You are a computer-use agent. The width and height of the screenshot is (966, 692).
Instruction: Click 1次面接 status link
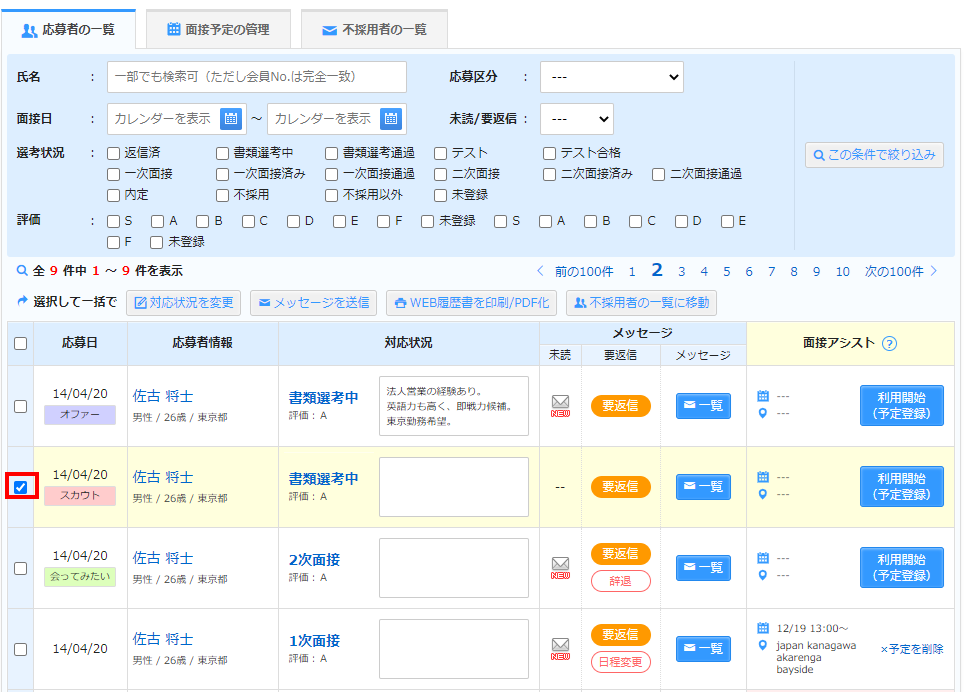[x=314, y=641]
